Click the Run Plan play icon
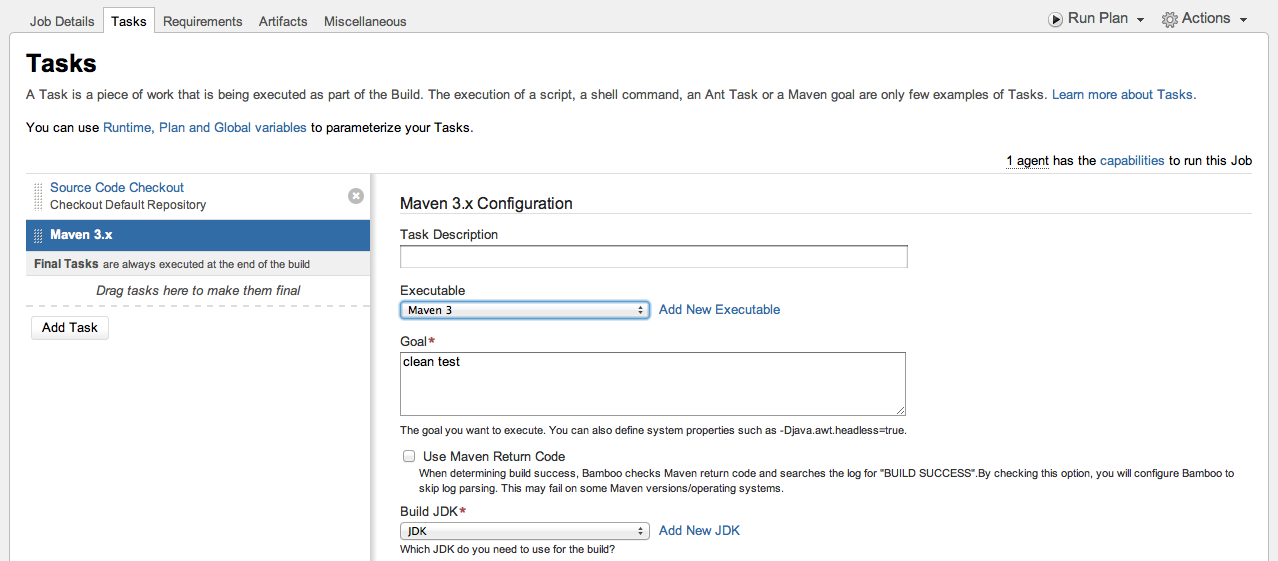This screenshot has width=1278, height=561. [1055, 19]
